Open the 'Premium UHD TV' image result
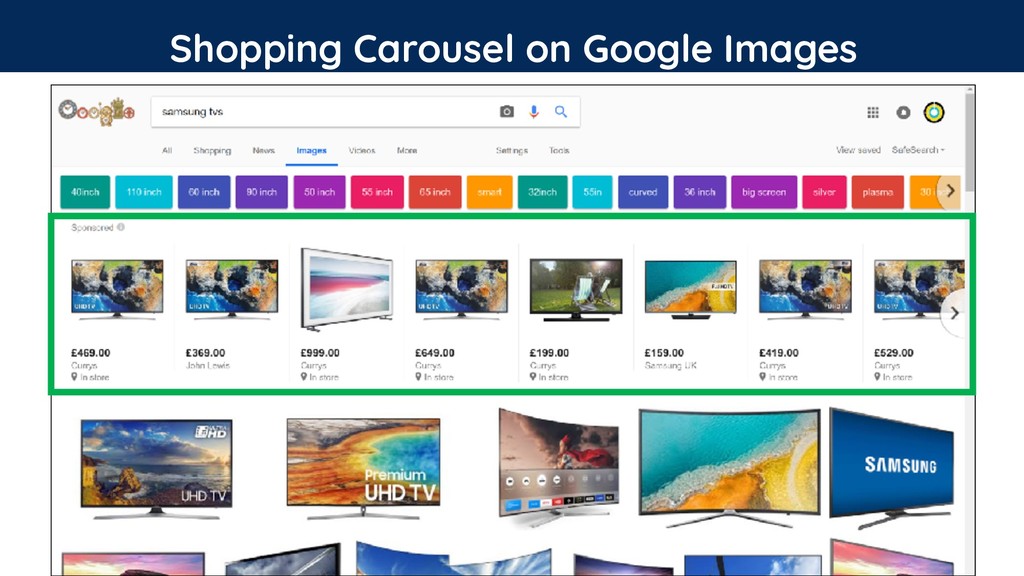 pos(363,467)
